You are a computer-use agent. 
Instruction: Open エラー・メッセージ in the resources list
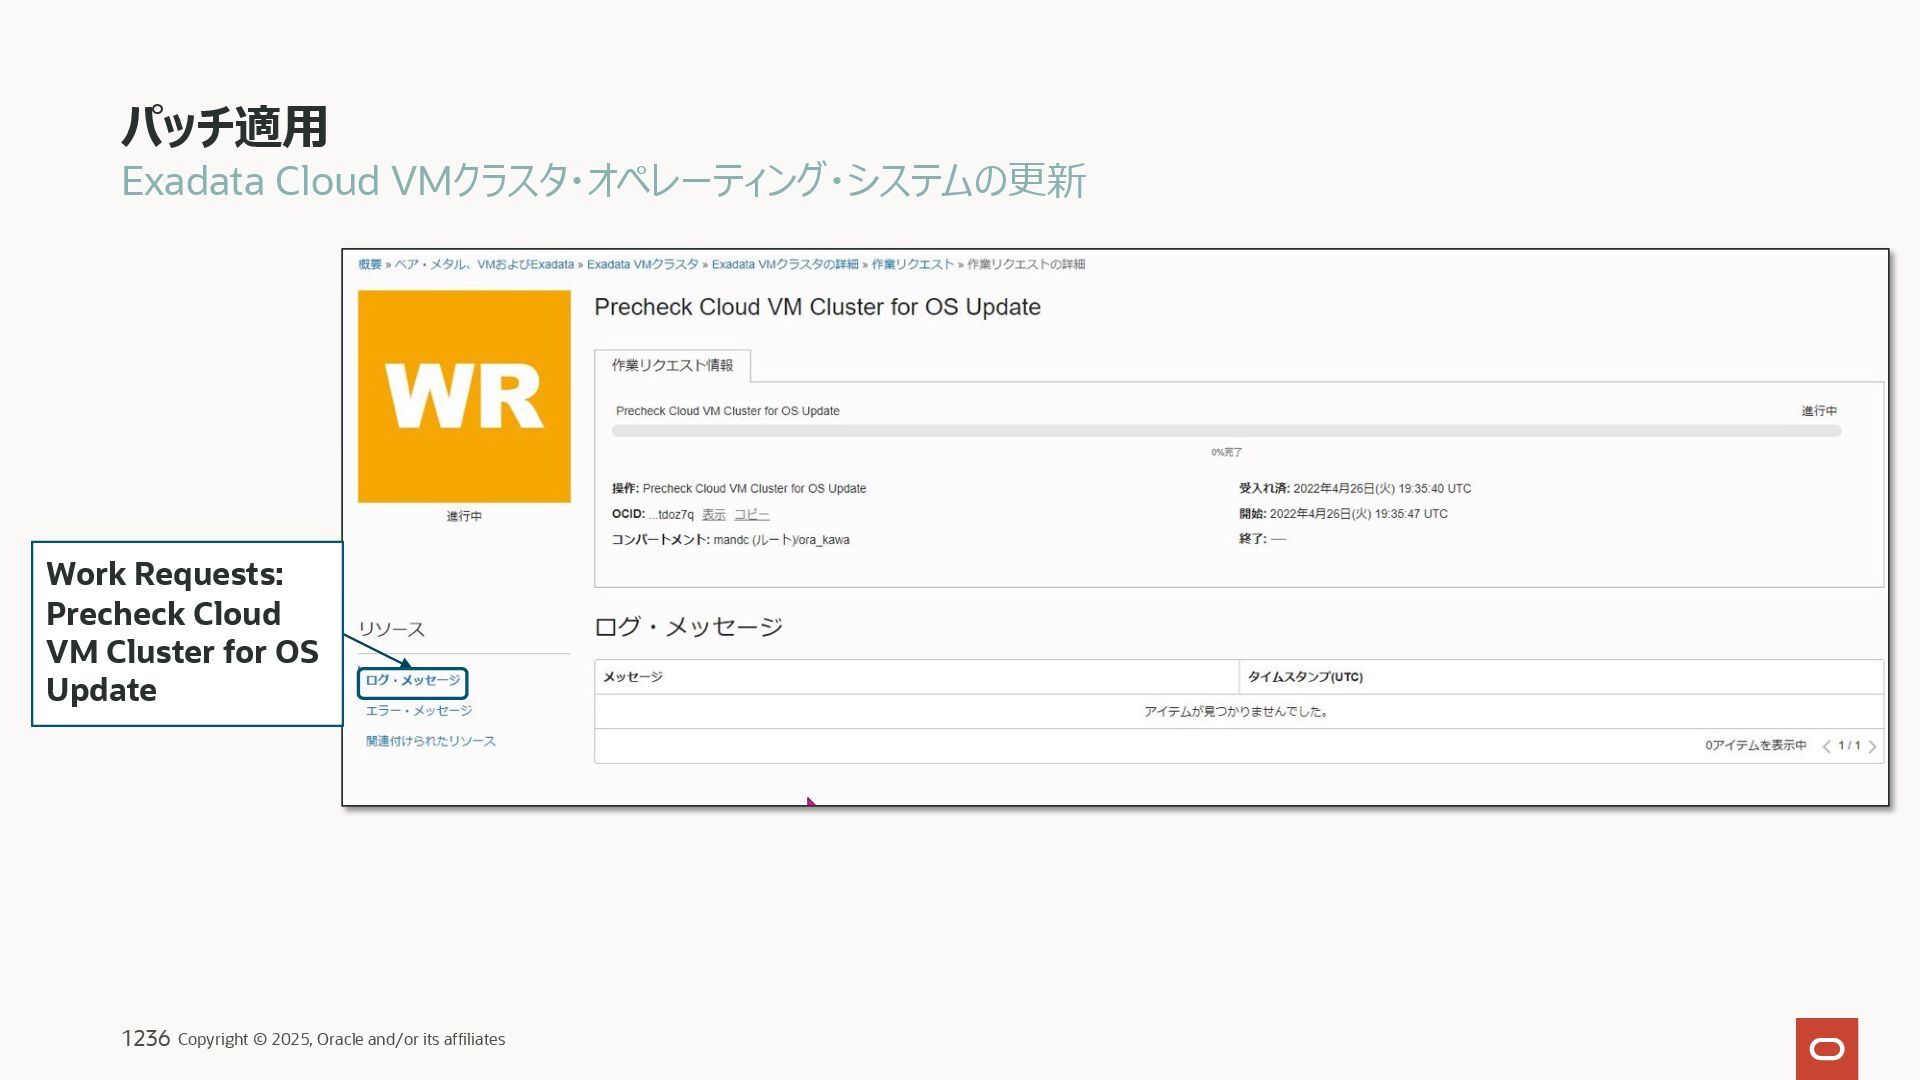click(418, 711)
